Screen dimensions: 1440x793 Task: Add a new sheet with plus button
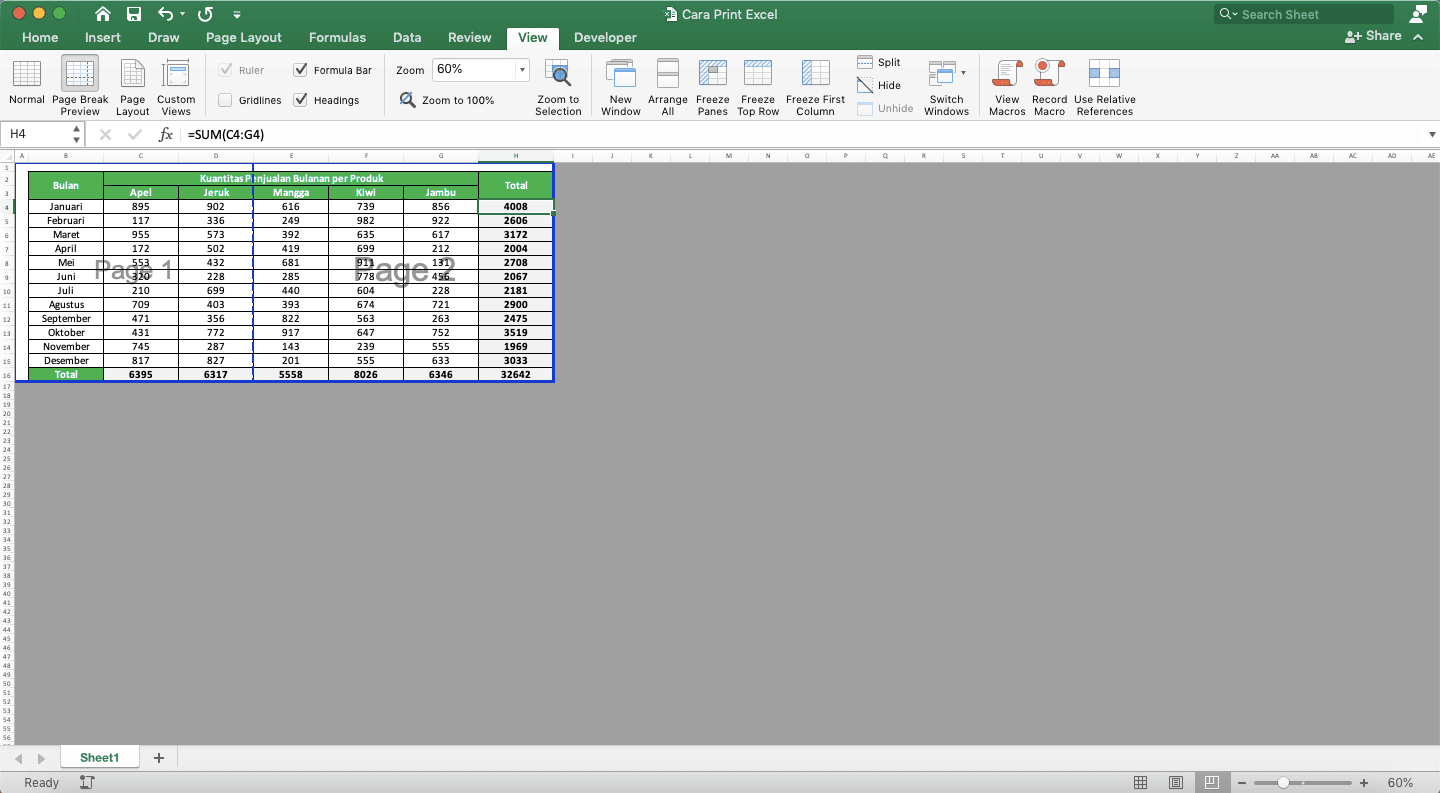158,758
